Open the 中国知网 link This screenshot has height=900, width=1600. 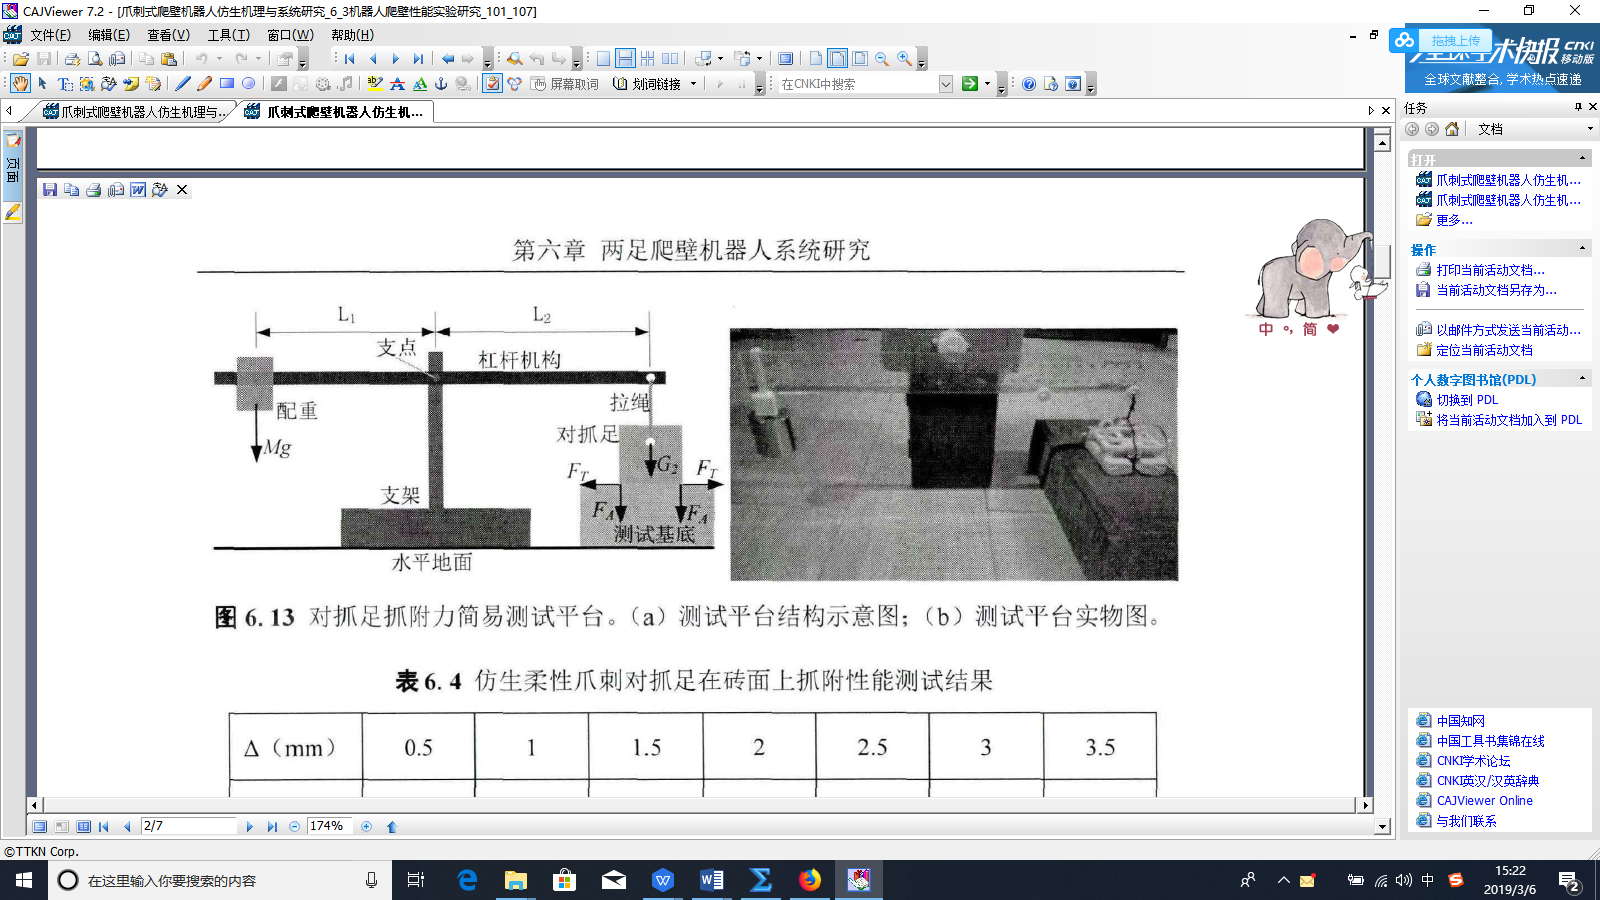pos(1460,721)
